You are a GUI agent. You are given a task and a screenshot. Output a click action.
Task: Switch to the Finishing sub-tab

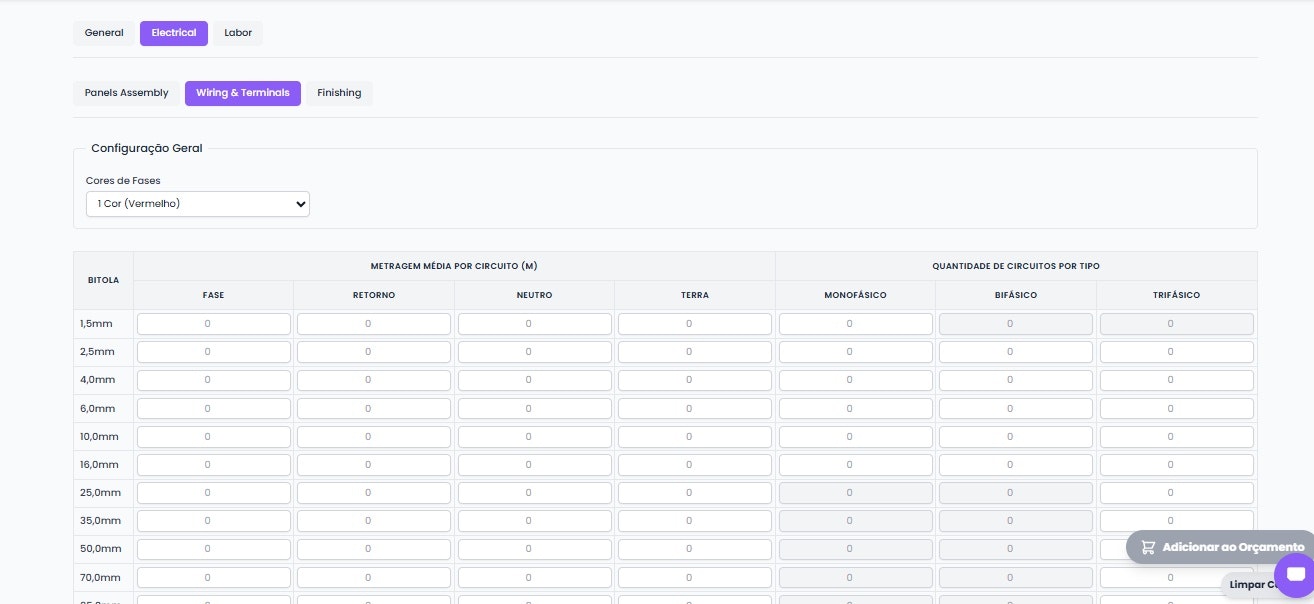tap(339, 93)
